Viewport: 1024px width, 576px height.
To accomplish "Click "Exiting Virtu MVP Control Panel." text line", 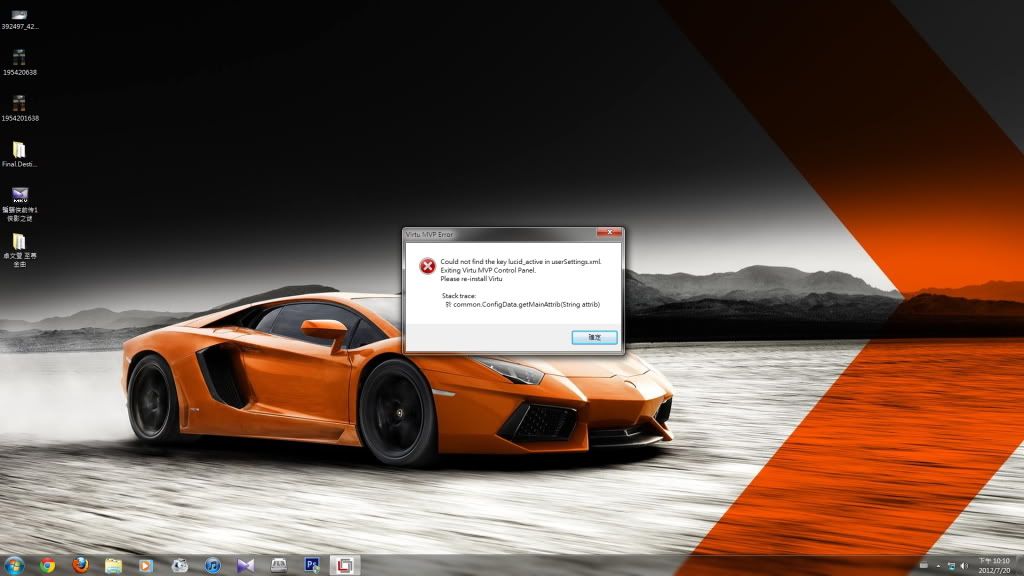I will 488,270.
